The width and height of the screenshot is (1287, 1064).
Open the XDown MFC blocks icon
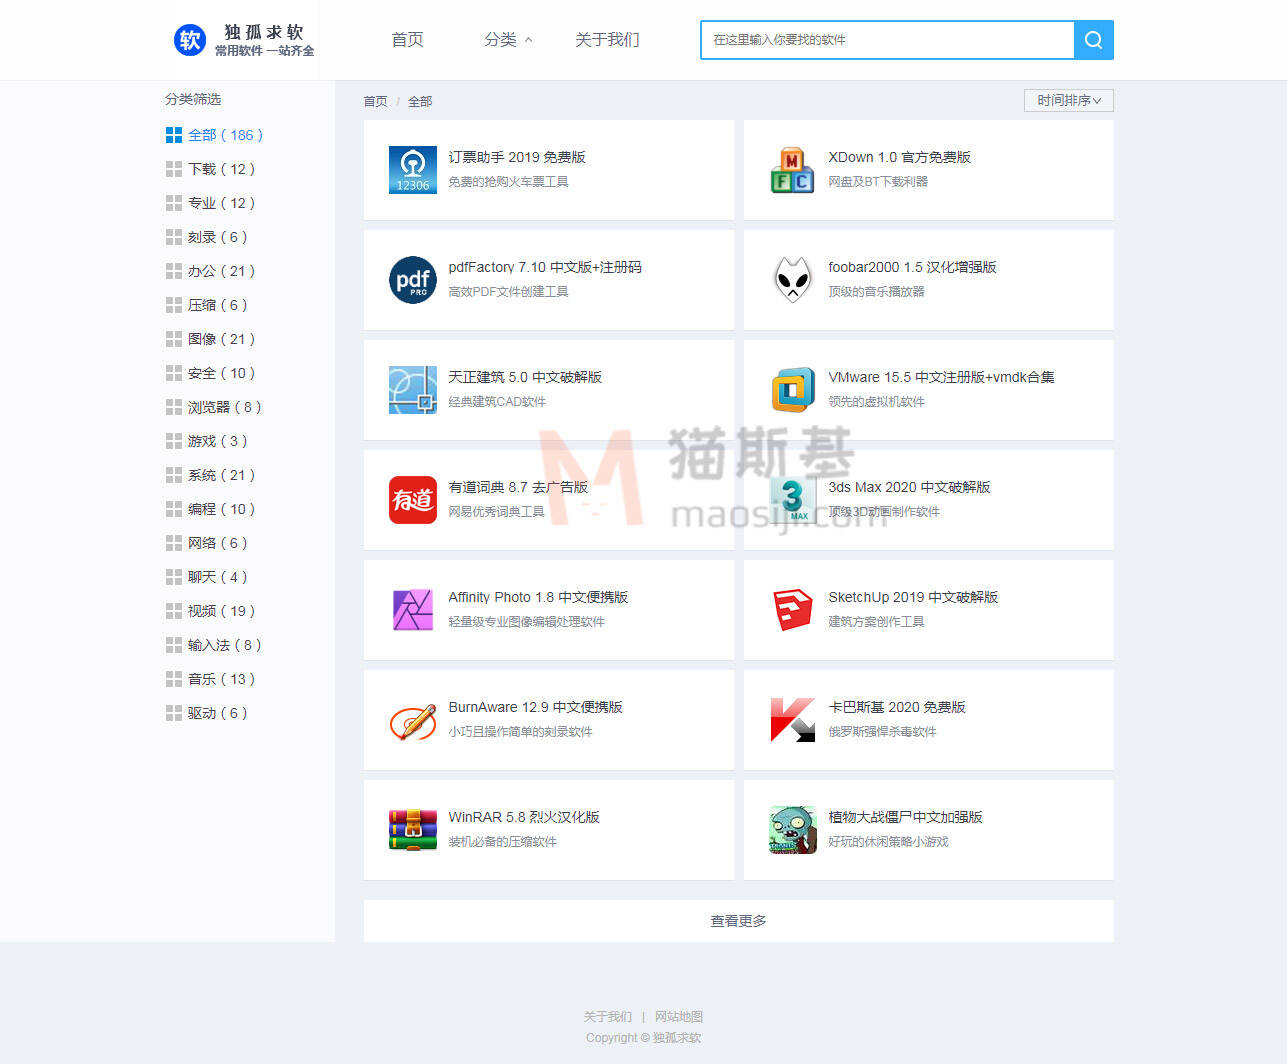(793, 170)
